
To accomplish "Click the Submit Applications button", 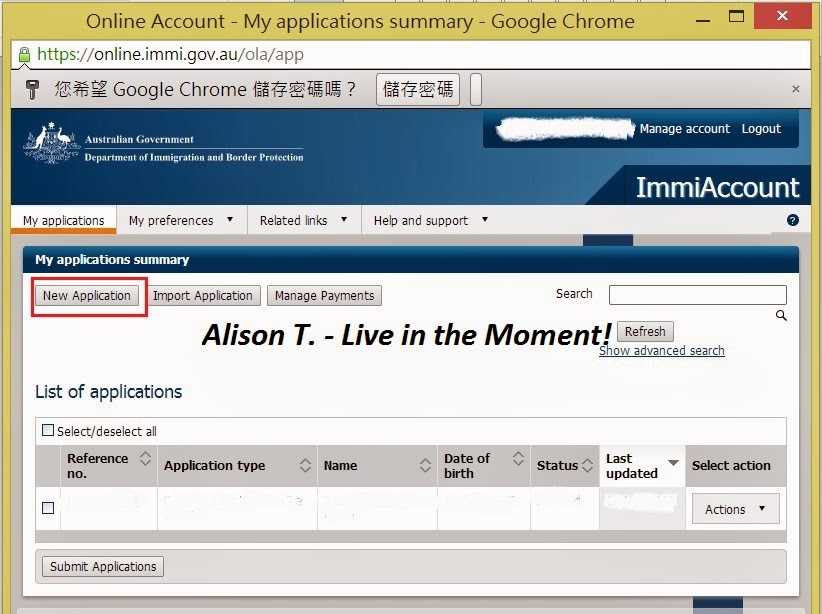I will [103, 566].
